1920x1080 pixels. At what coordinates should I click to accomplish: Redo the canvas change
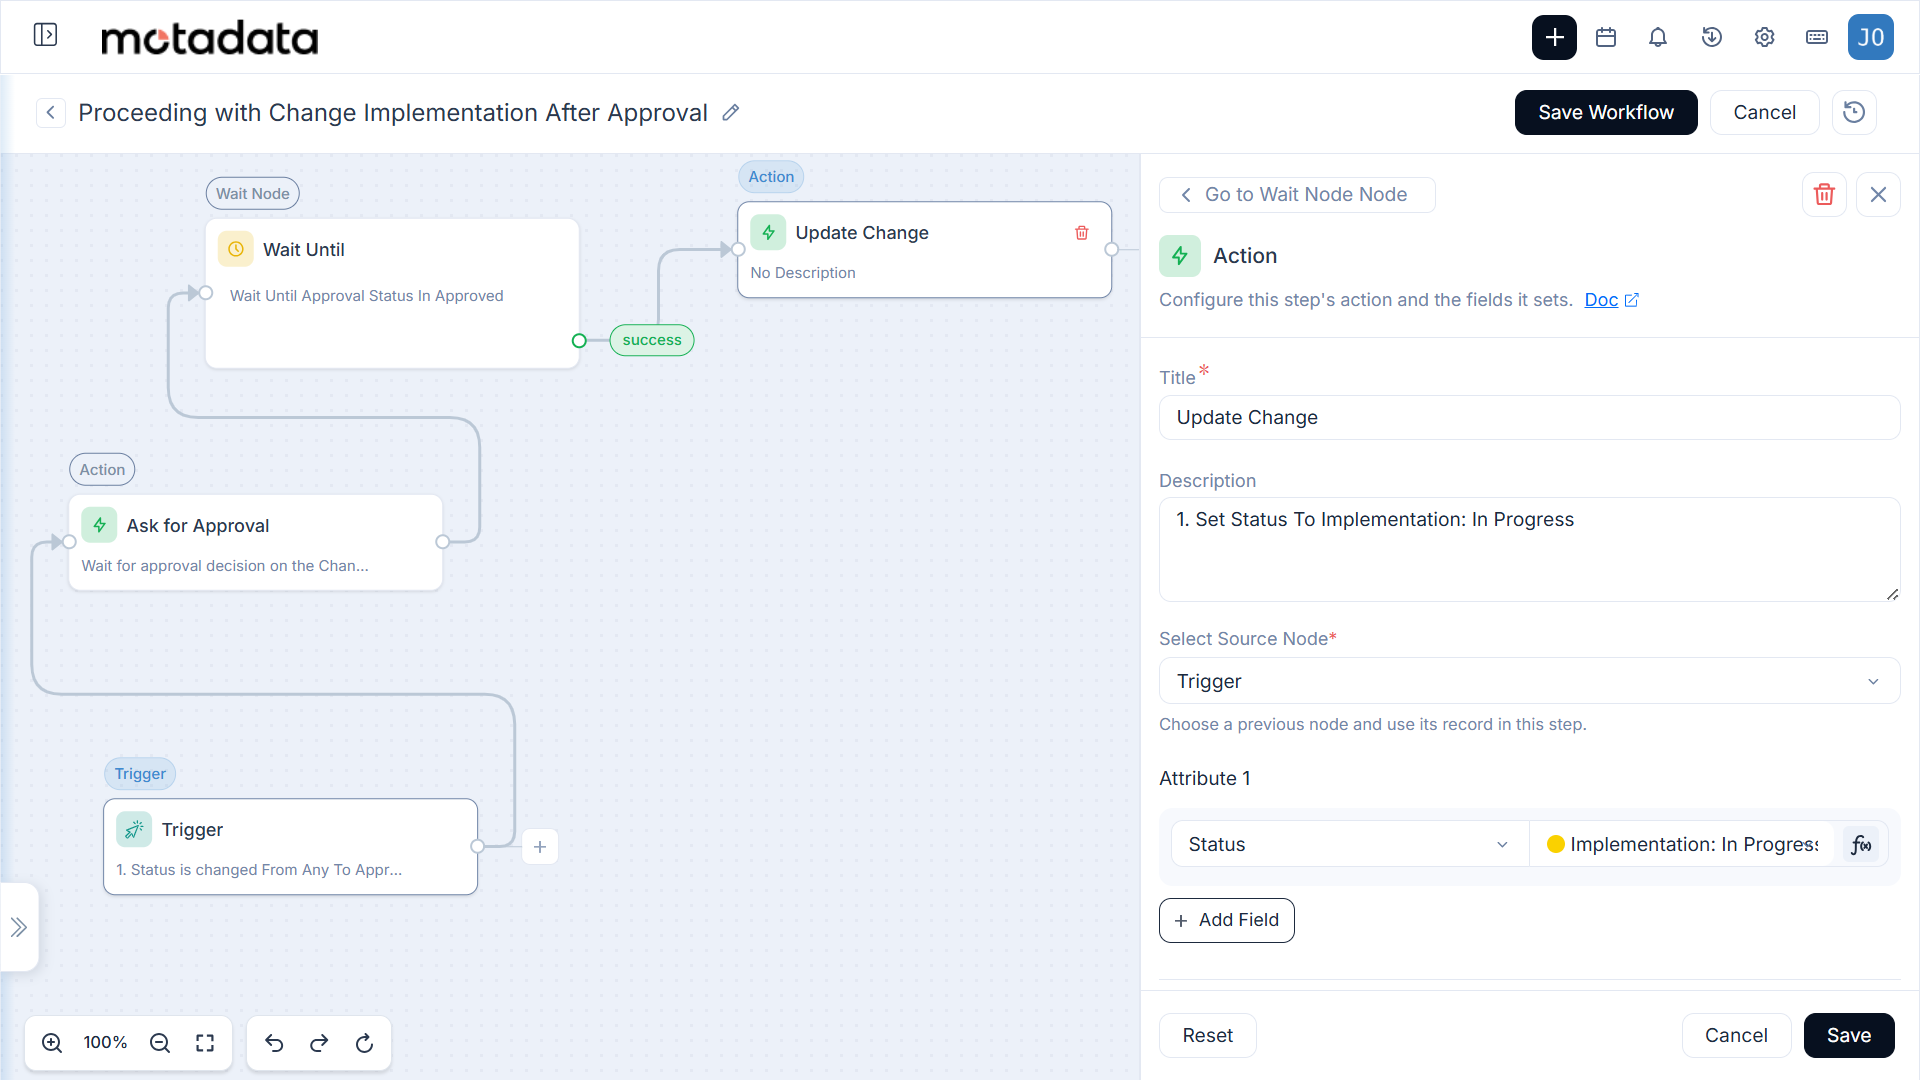coord(319,1043)
